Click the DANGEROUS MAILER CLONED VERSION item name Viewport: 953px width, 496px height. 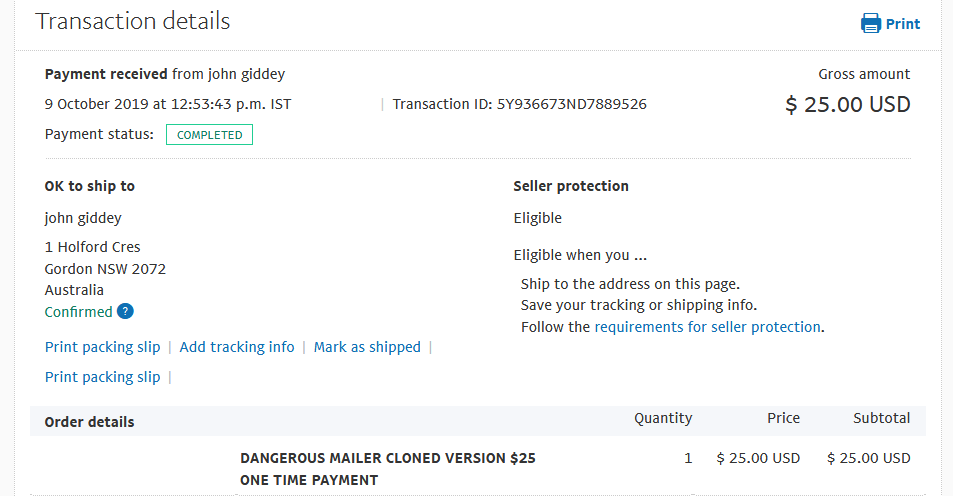coord(388,458)
